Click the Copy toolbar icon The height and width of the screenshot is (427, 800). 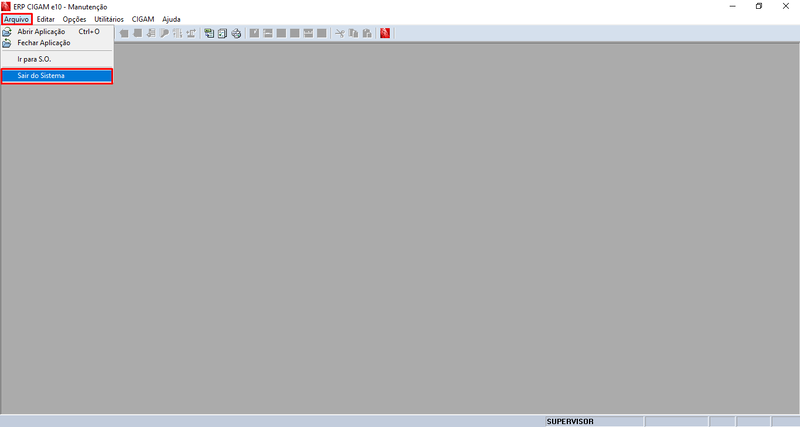click(353, 34)
